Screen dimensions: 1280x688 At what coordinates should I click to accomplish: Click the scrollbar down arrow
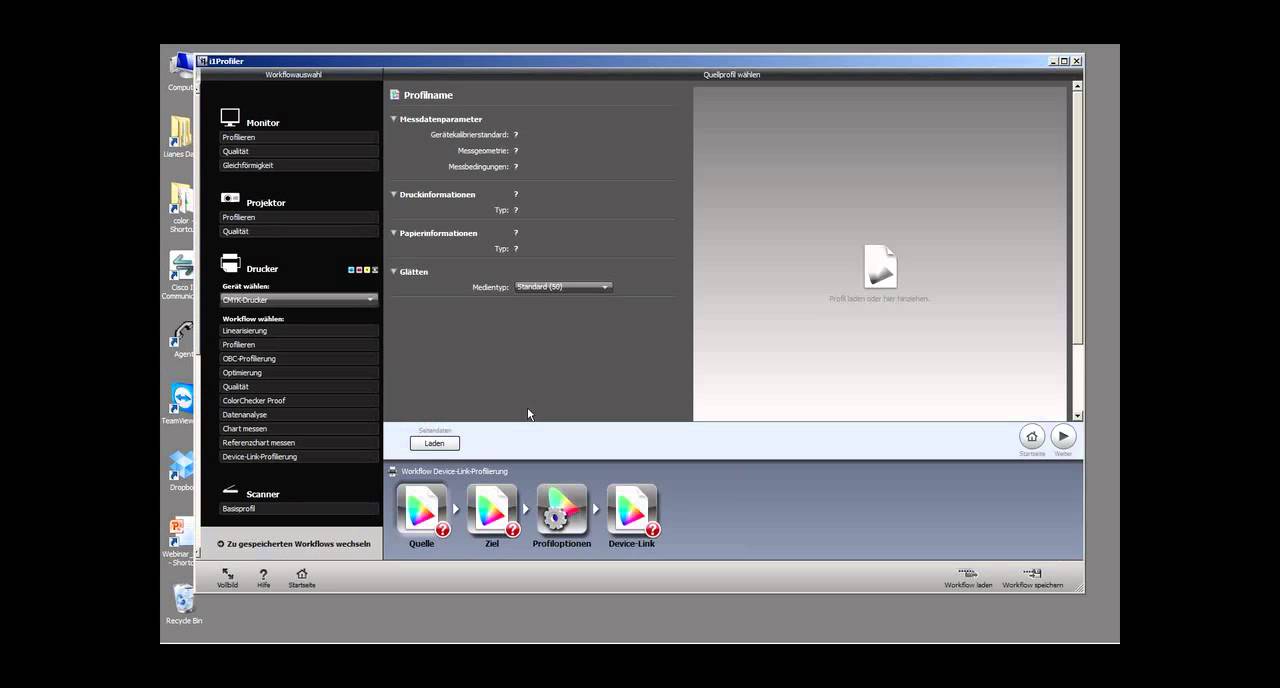click(x=1077, y=415)
